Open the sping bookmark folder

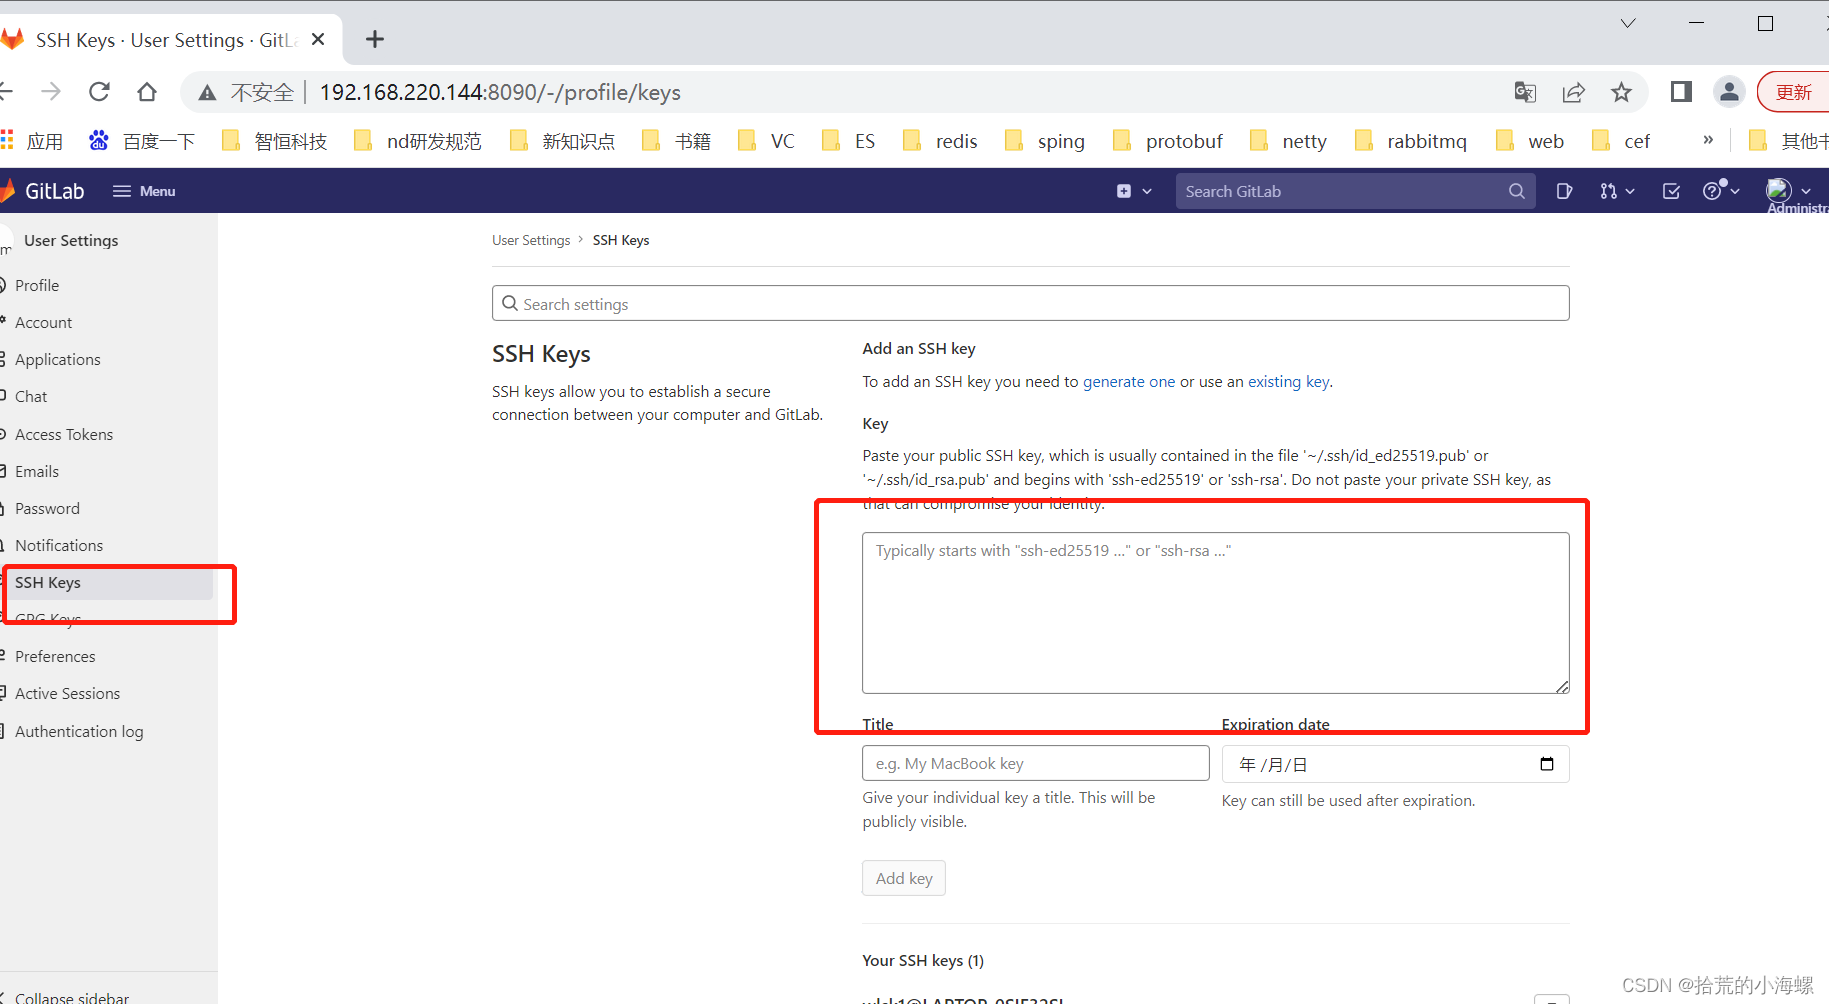coord(1045,141)
